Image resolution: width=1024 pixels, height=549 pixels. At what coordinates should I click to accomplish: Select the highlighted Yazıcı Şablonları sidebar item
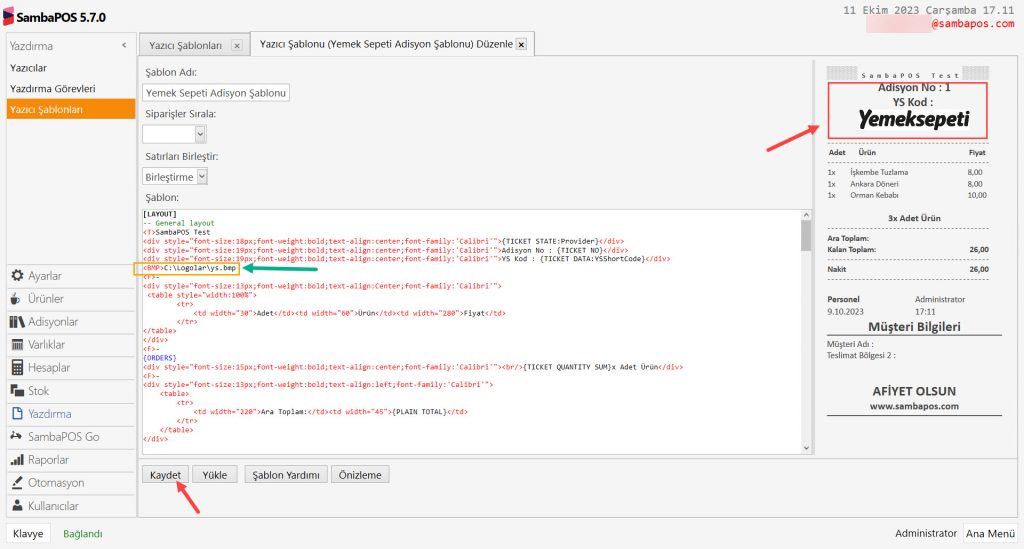tap(71, 109)
